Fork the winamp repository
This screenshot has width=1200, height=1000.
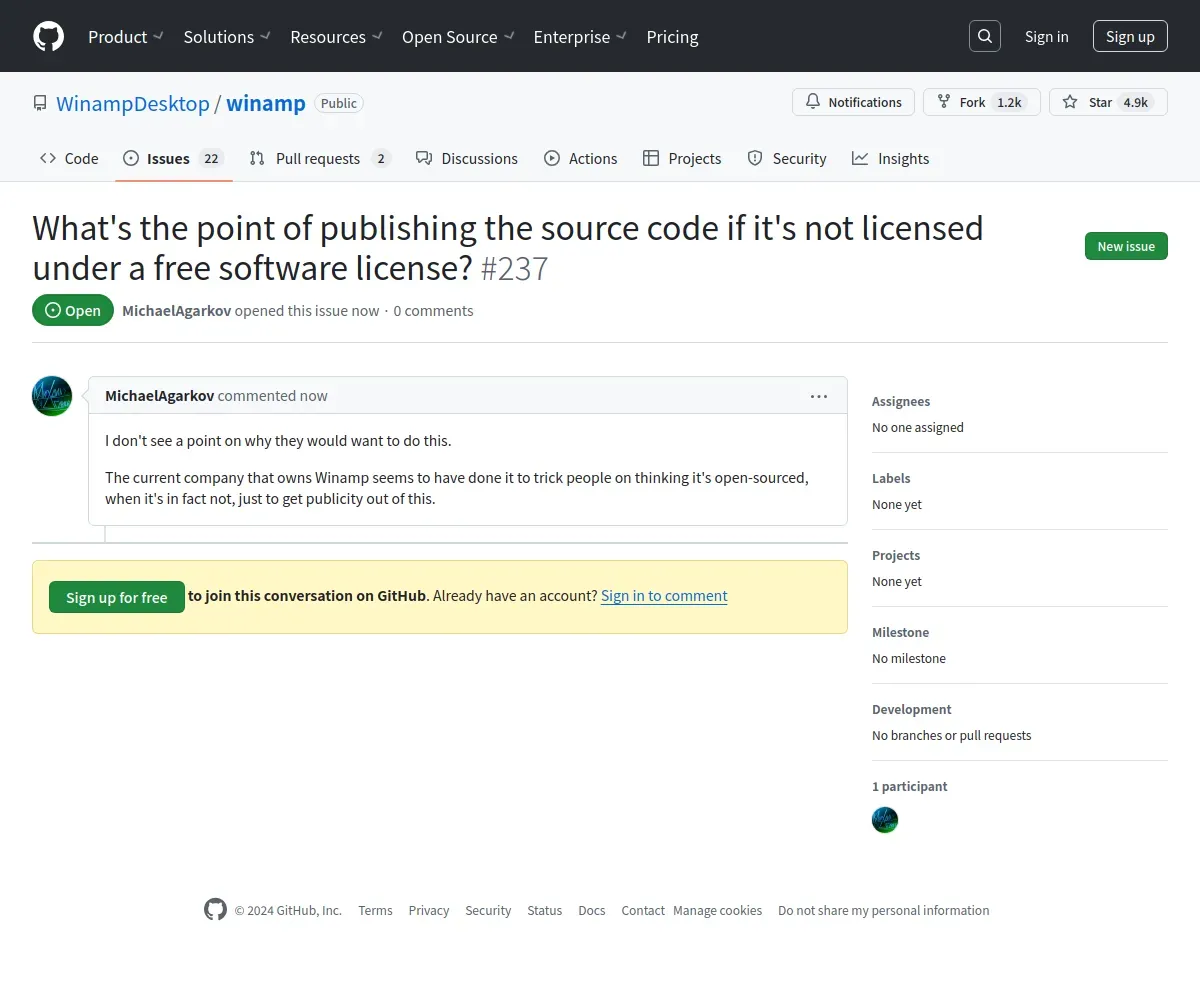pyautogui.click(x=981, y=102)
